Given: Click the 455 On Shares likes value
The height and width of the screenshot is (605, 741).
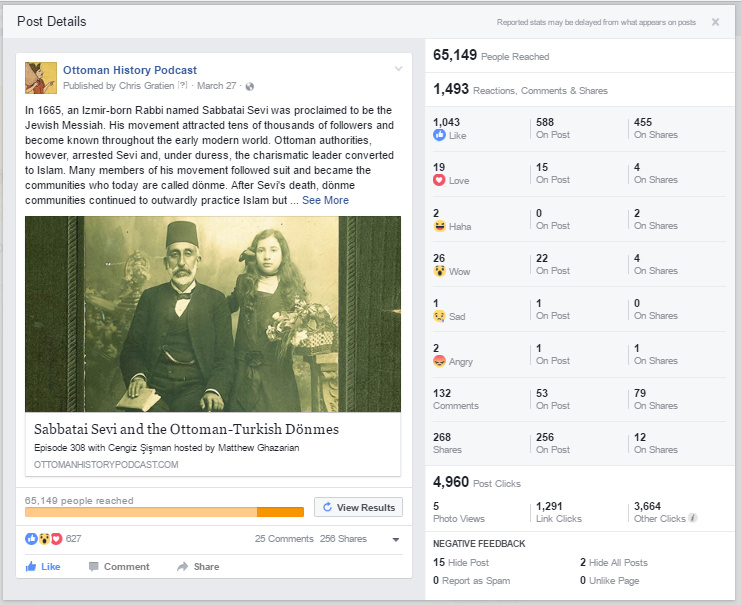Looking at the screenshot, I should [656, 128].
